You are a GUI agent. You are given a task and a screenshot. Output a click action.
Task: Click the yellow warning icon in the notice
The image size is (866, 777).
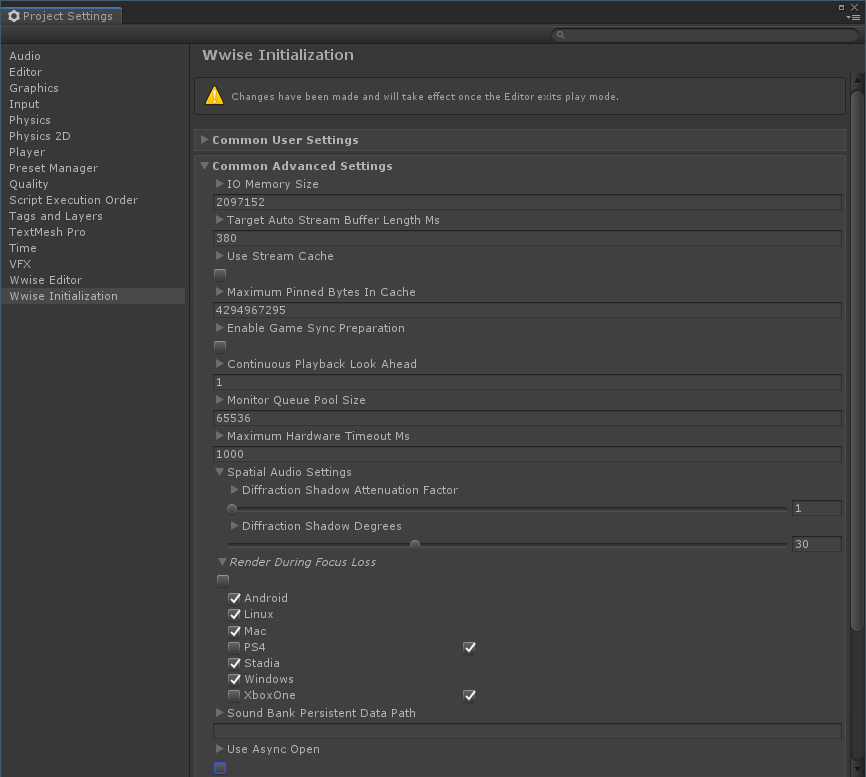click(214, 96)
